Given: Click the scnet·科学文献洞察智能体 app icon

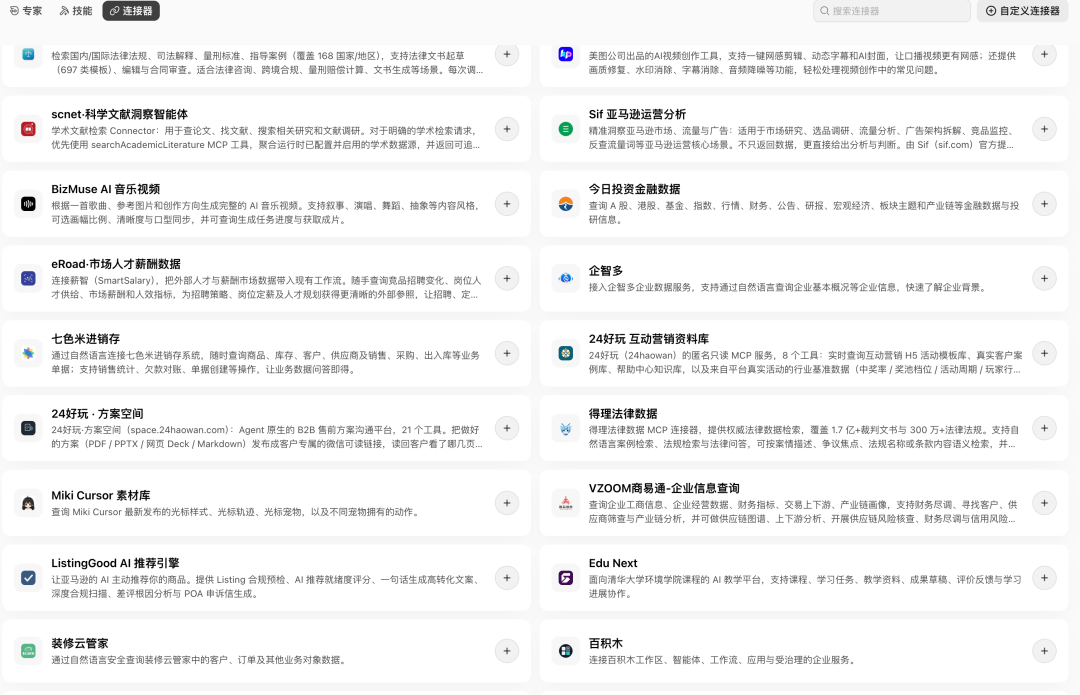Looking at the screenshot, I should point(28,129).
